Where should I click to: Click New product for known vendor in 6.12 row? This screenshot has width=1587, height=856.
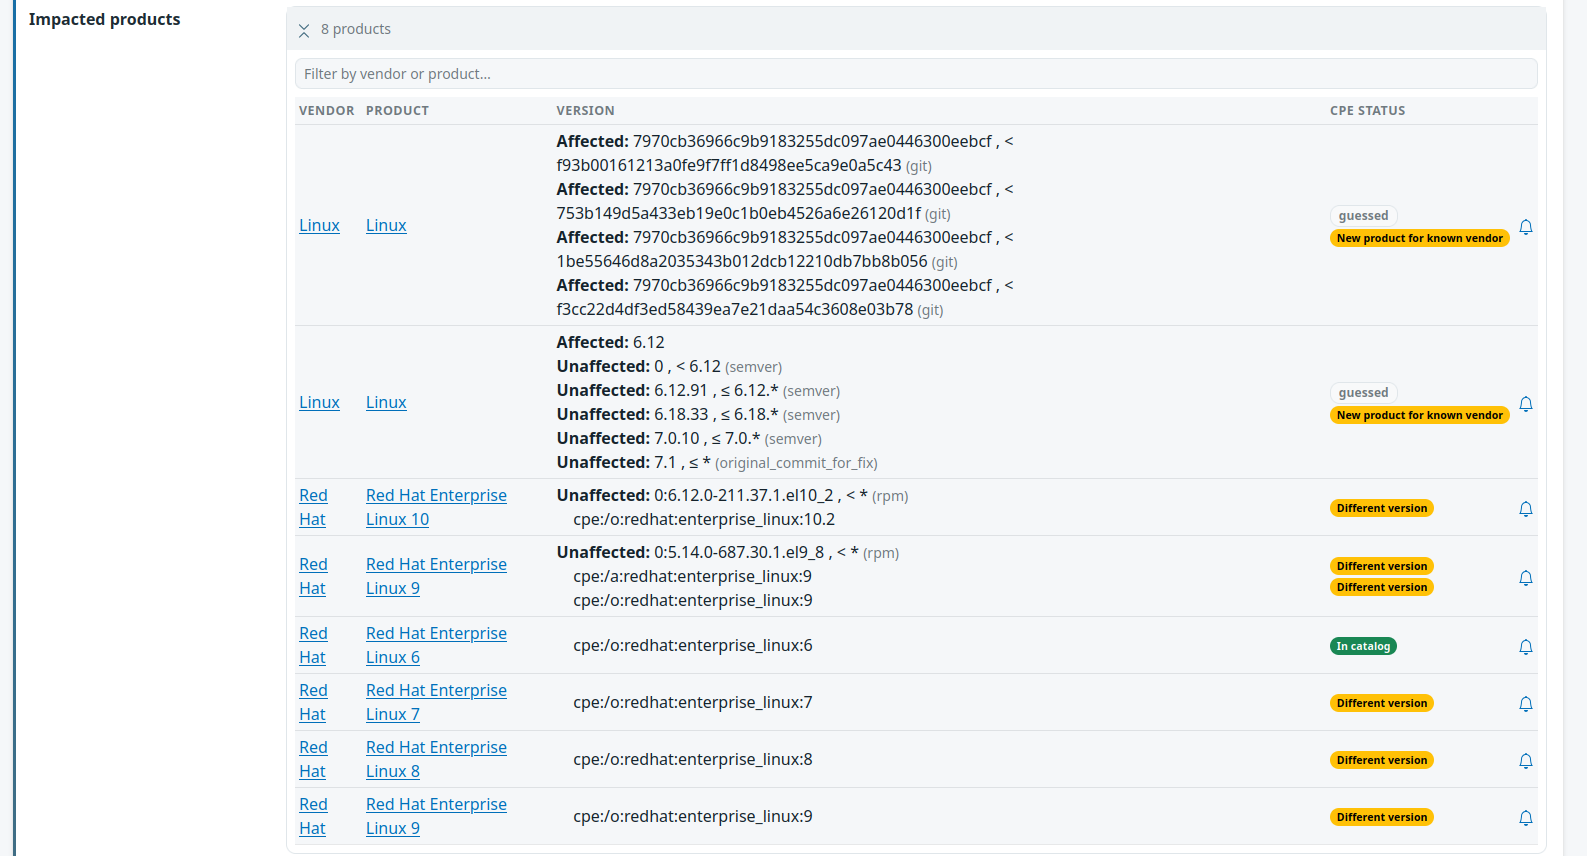(x=1419, y=415)
